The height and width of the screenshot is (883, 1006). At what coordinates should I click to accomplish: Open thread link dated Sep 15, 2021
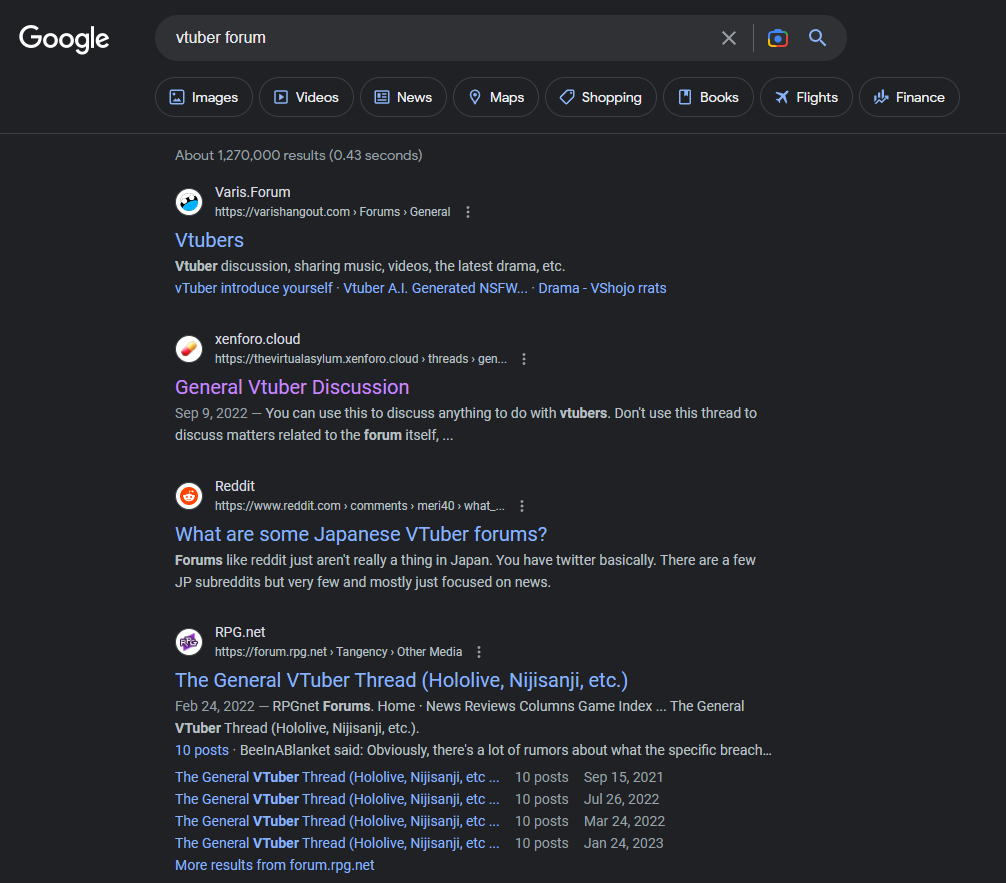(337, 777)
